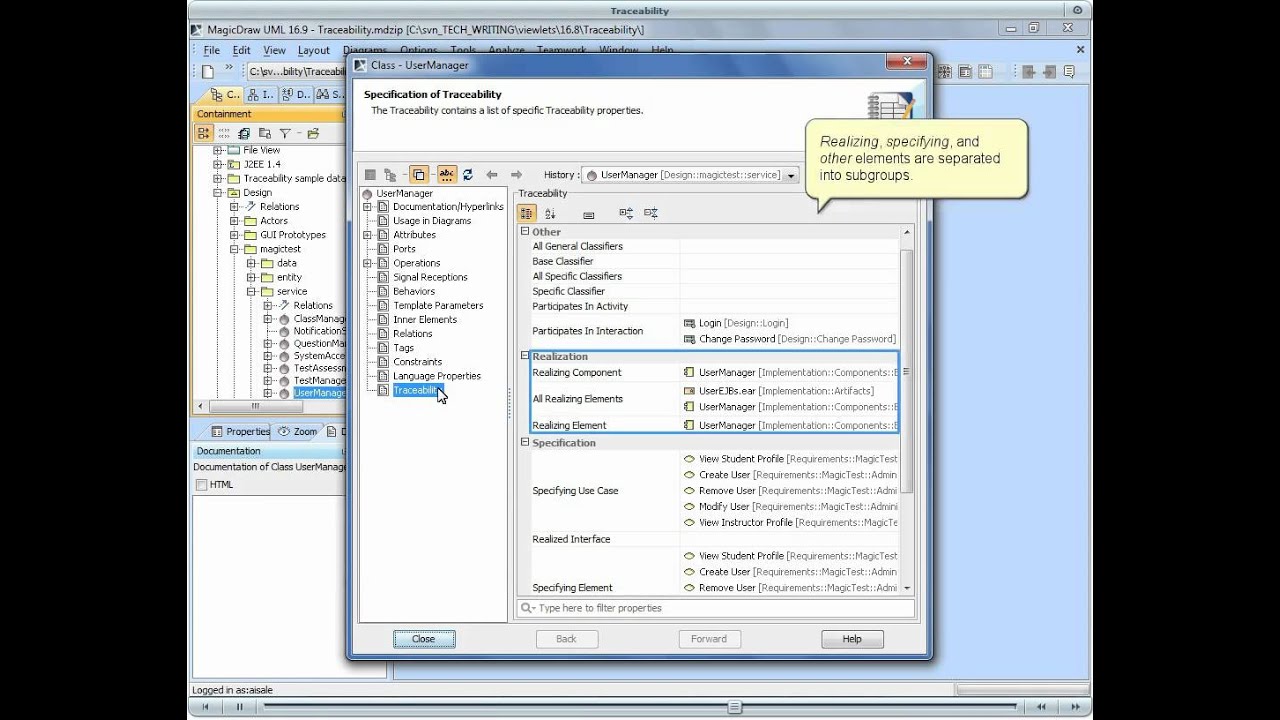This screenshot has height=720, width=1280.
Task: Click the filter properties input field
Action: tap(715, 608)
